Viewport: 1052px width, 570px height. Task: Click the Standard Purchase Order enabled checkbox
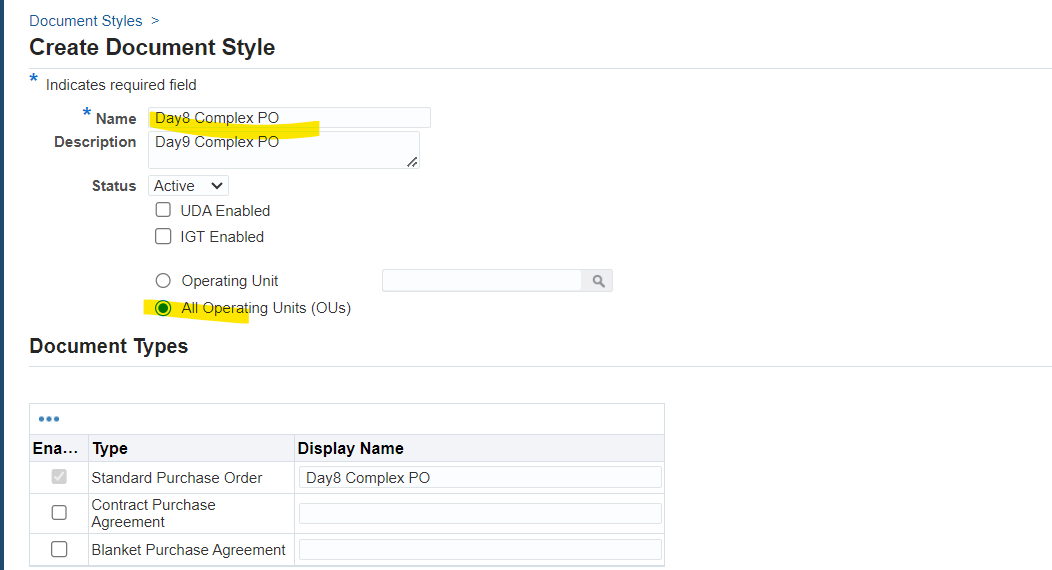59,477
